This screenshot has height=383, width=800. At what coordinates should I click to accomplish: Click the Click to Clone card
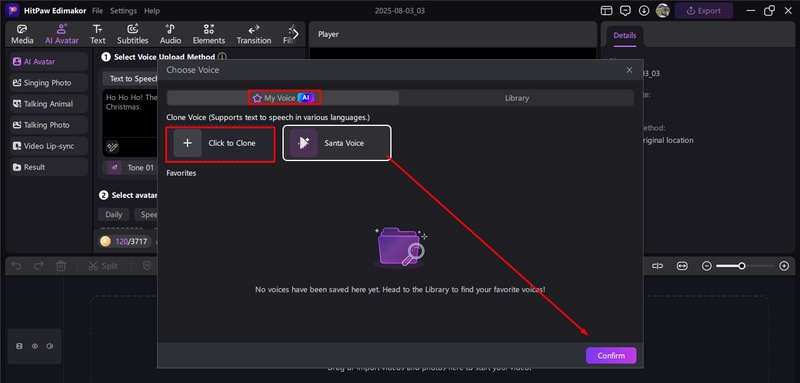pyautogui.click(x=220, y=143)
